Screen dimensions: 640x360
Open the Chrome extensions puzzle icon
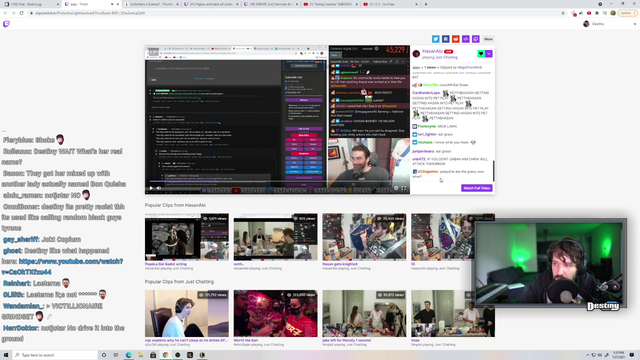[x=596, y=13]
